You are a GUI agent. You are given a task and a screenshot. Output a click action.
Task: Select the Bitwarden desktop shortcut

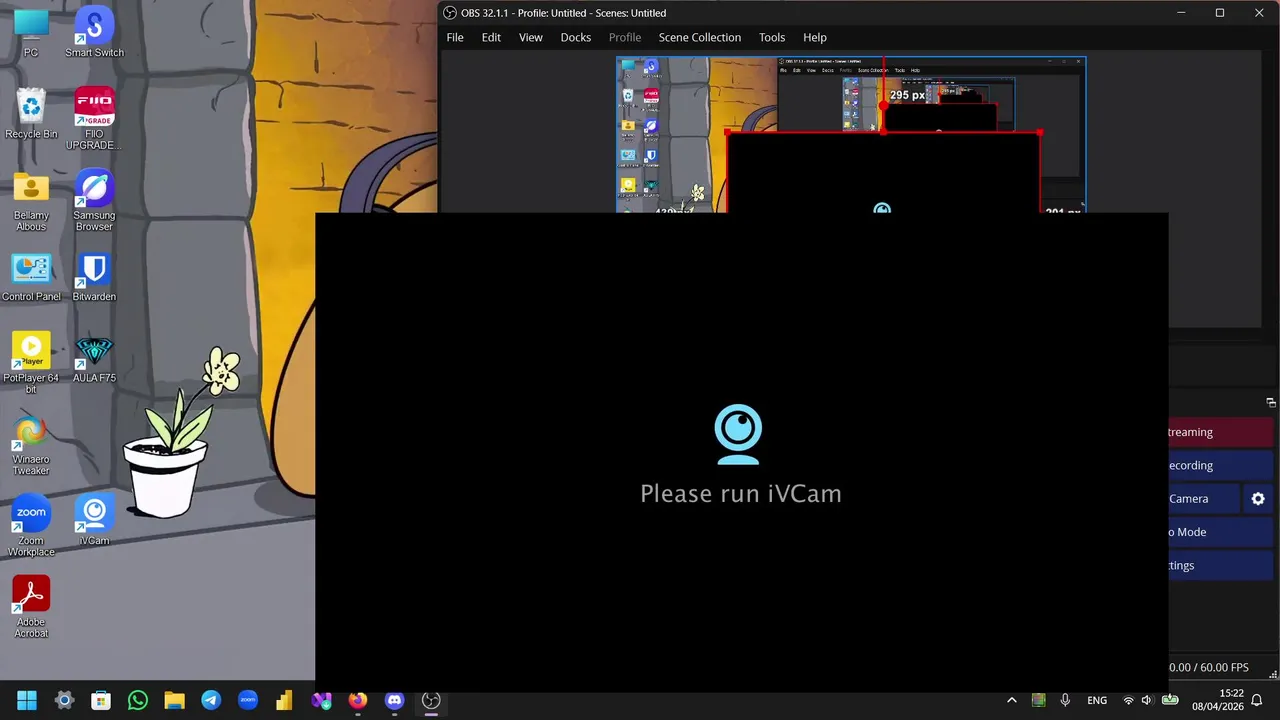[x=94, y=276]
